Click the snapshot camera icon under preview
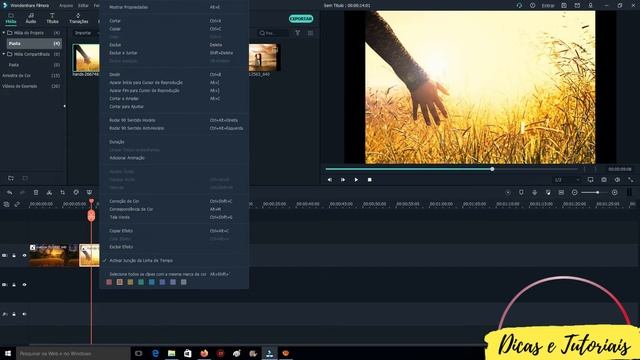Viewport: 640px width, 360px height. point(604,180)
